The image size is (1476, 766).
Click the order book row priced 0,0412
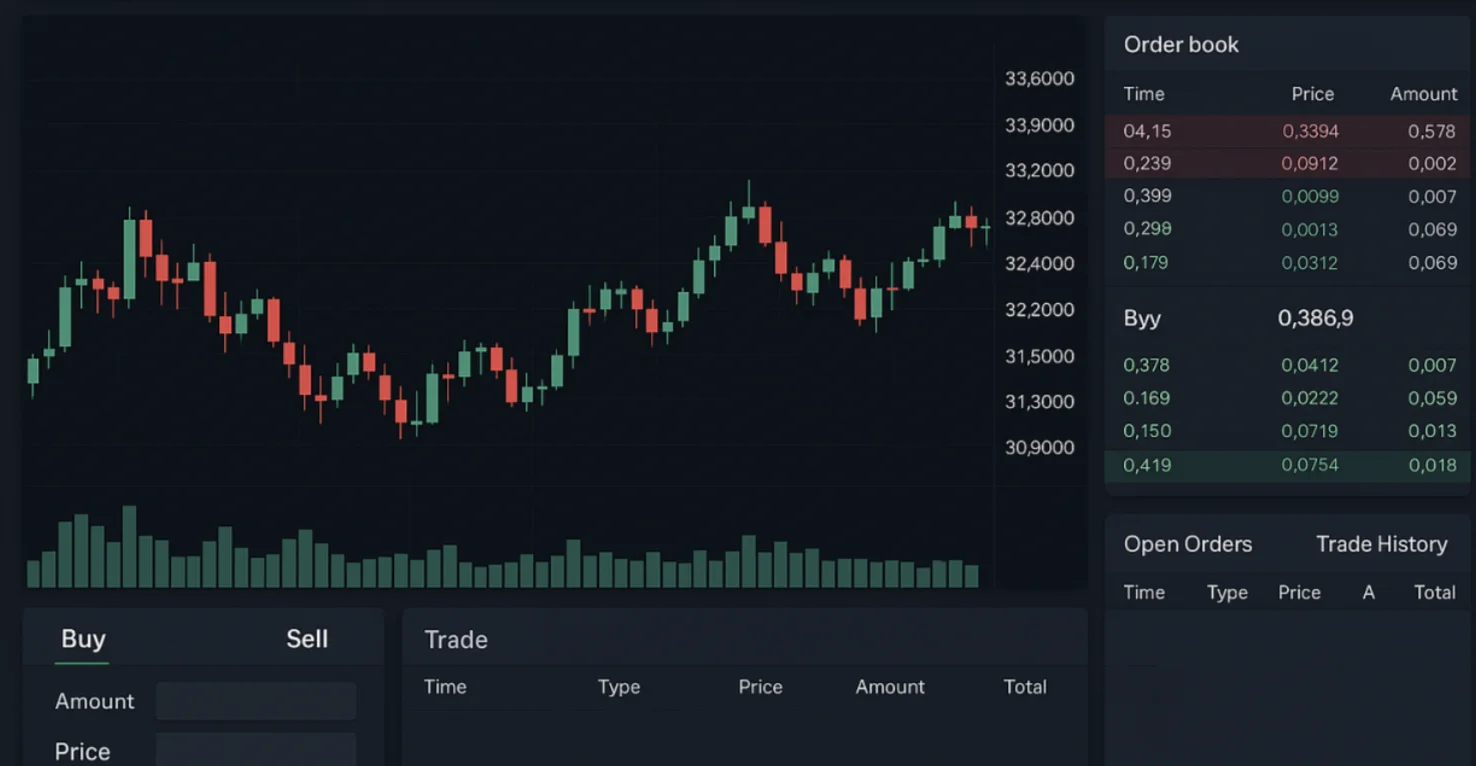(1288, 365)
